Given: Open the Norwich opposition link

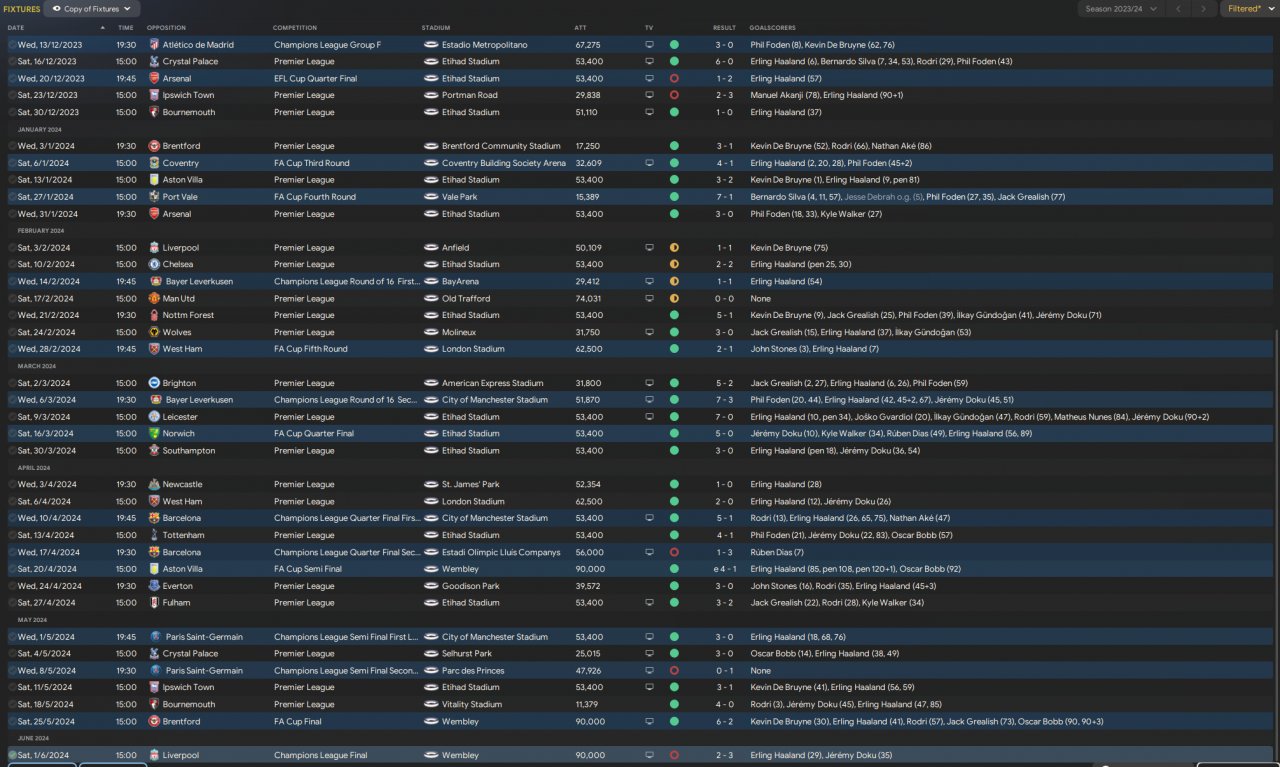Looking at the screenshot, I should [178, 434].
